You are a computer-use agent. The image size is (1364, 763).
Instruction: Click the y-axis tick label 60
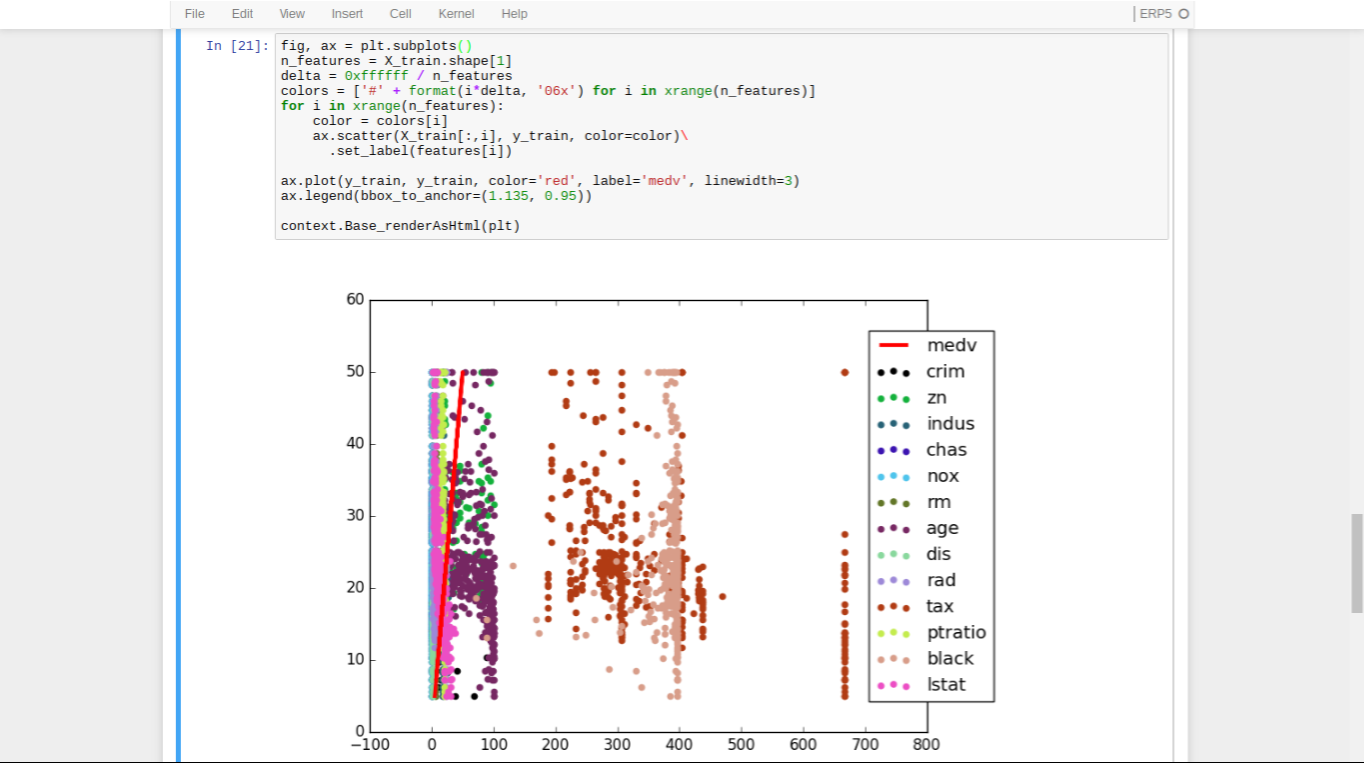click(x=354, y=299)
